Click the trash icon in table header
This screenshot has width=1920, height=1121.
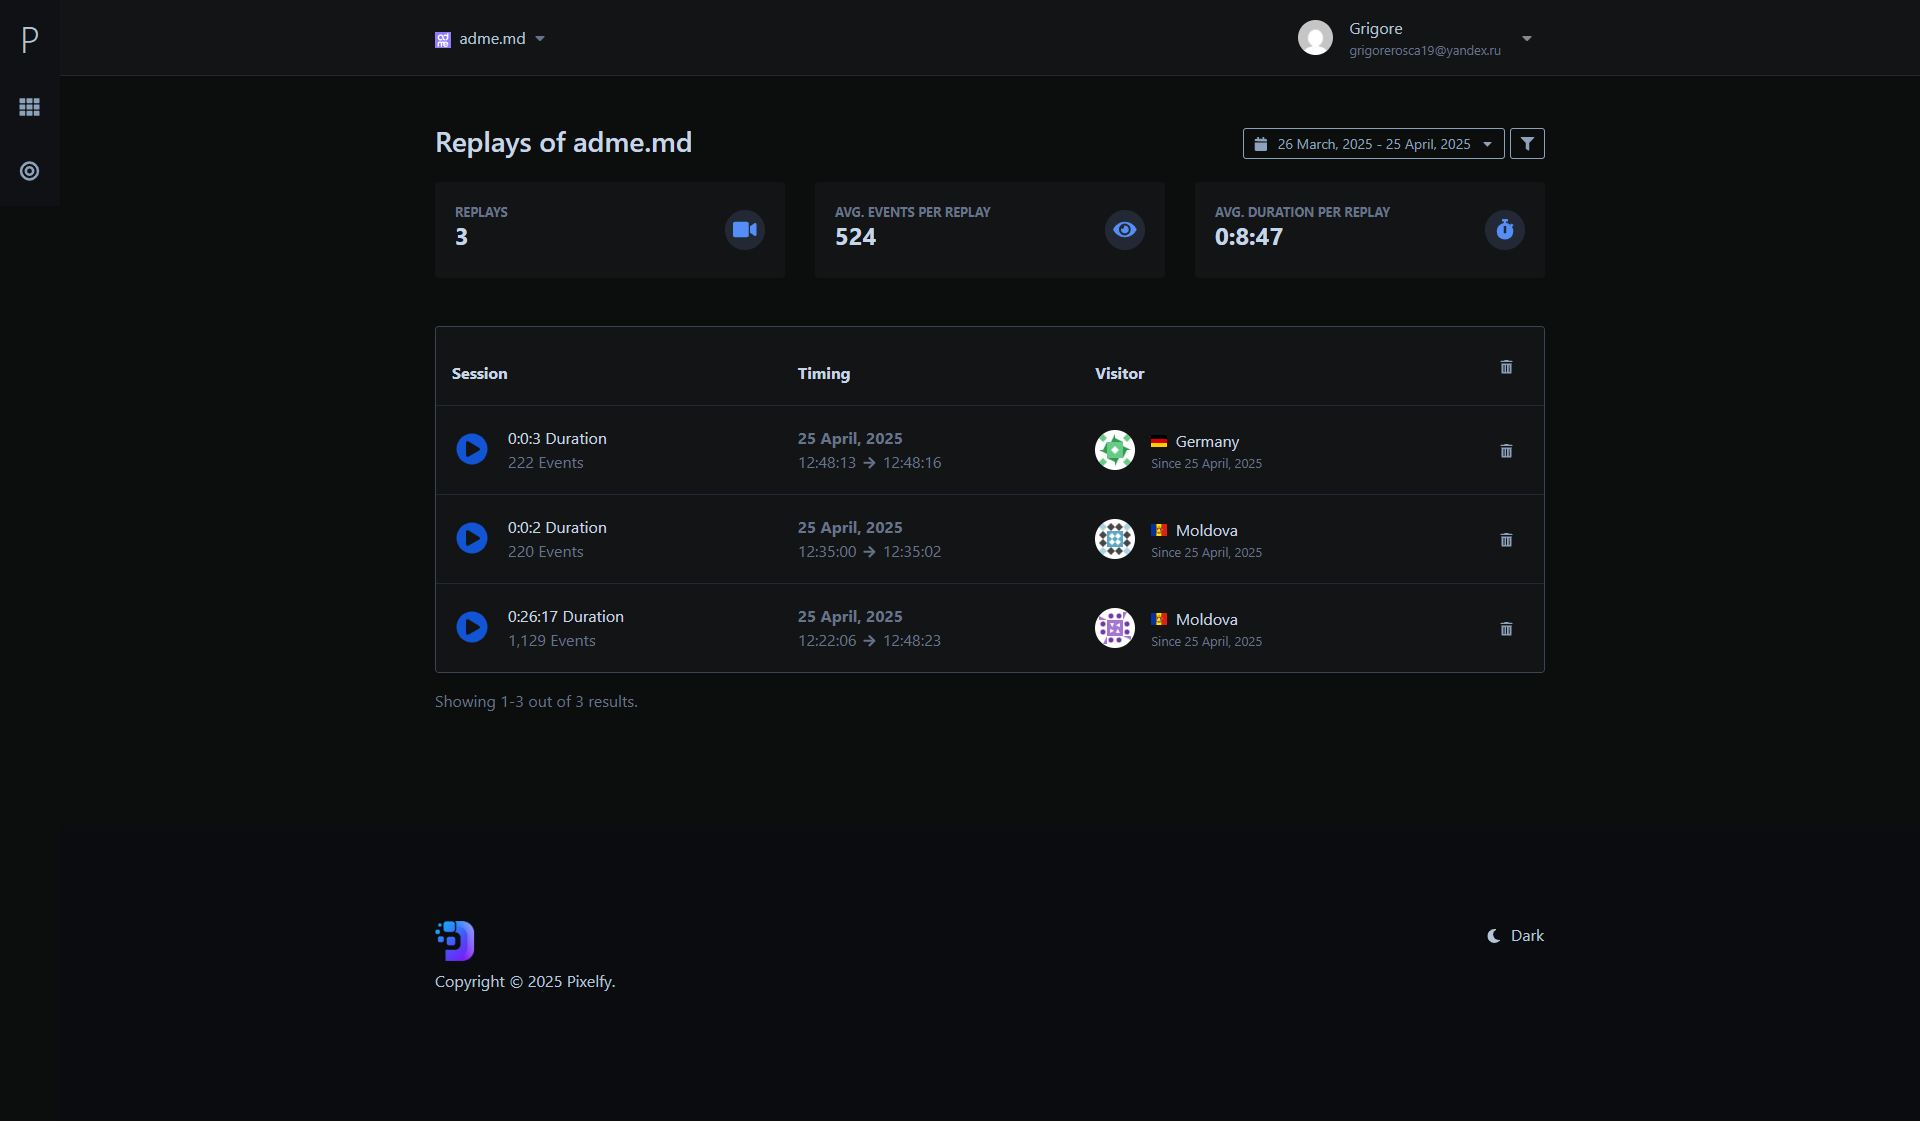coord(1506,367)
